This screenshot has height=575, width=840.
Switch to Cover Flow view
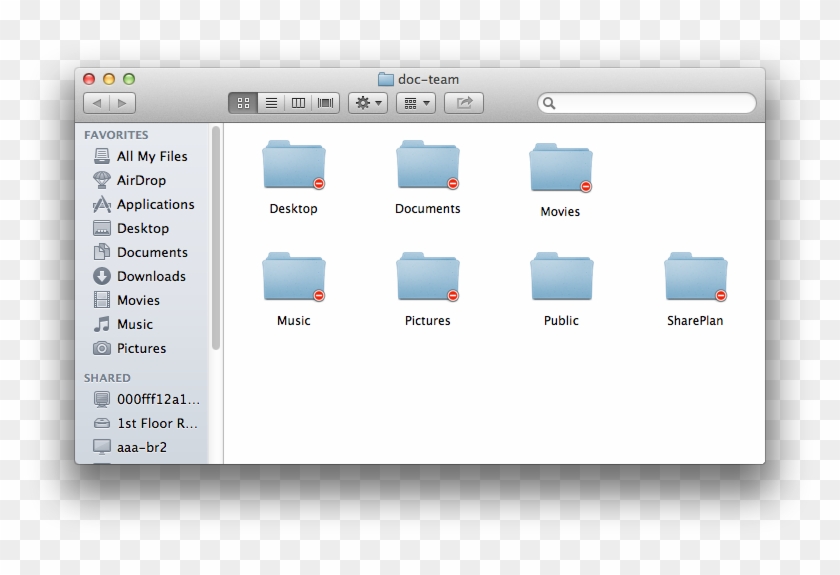[326, 103]
